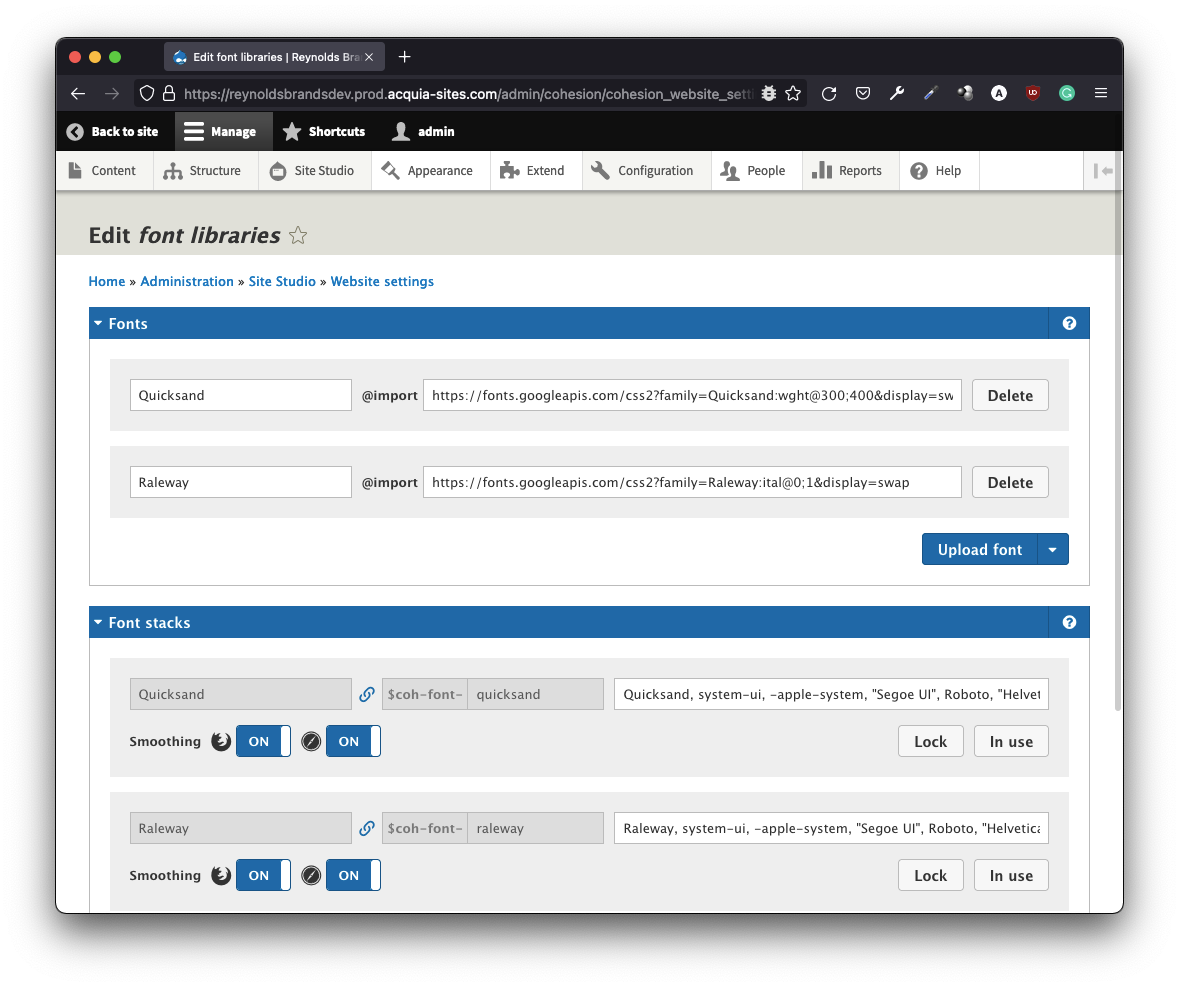
Task: Toggle Firefox smoothing for the Quicksand stack
Action: tap(263, 741)
